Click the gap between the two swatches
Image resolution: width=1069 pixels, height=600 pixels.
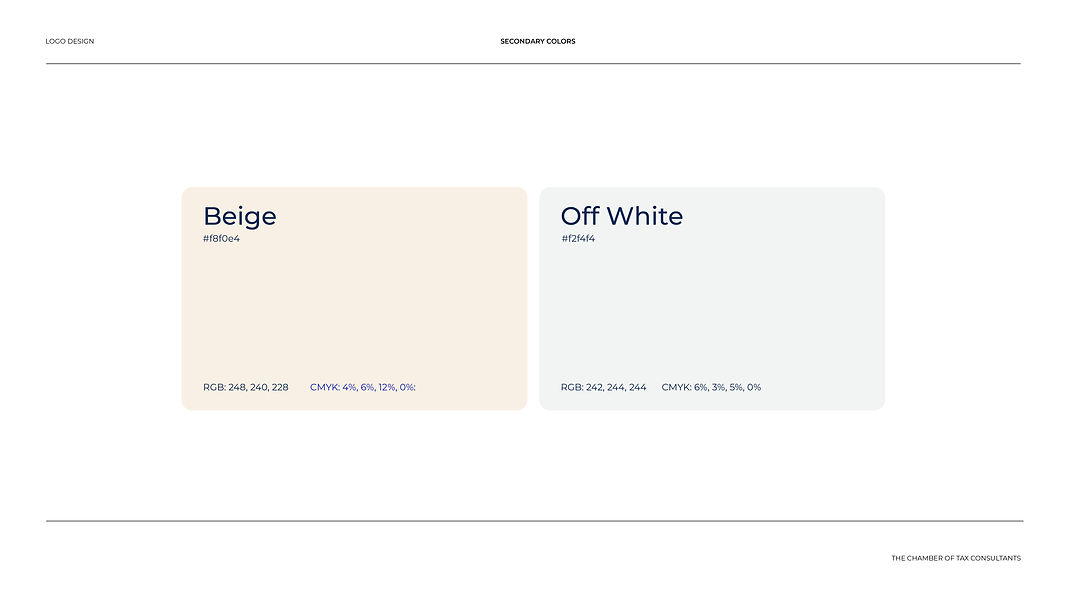533,299
